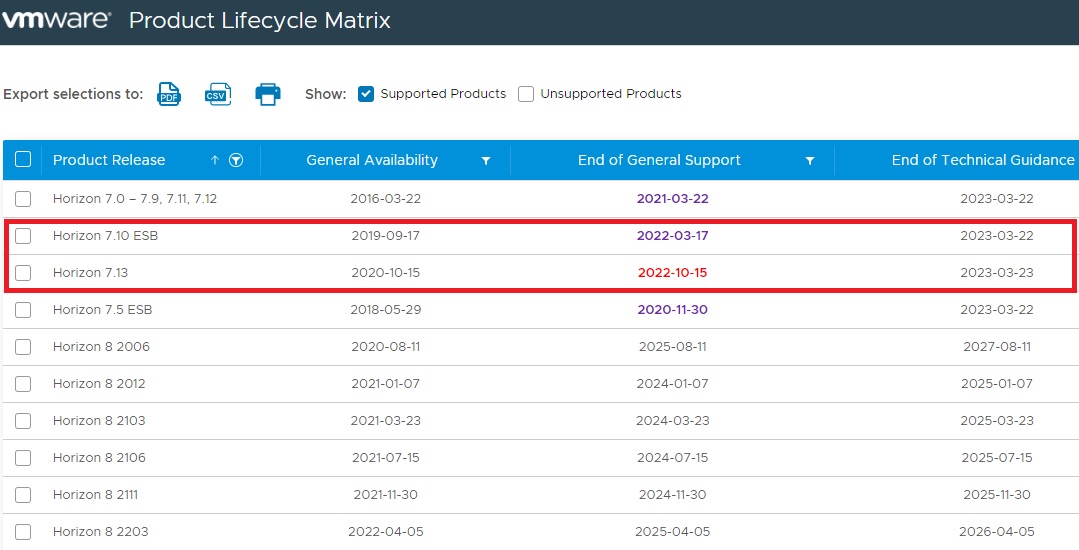This screenshot has width=1079, height=550.
Task: Select Horizon 7.13 row checkbox
Action: 23,273
